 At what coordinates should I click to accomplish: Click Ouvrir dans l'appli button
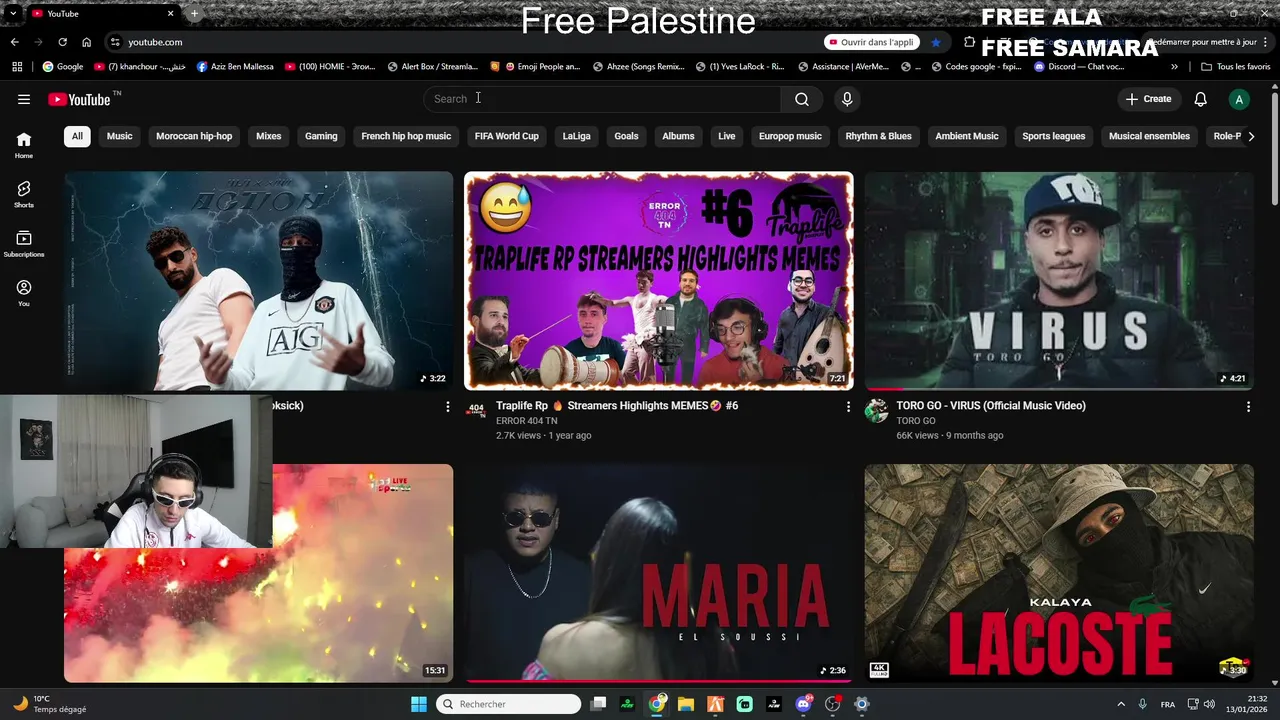(871, 42)
